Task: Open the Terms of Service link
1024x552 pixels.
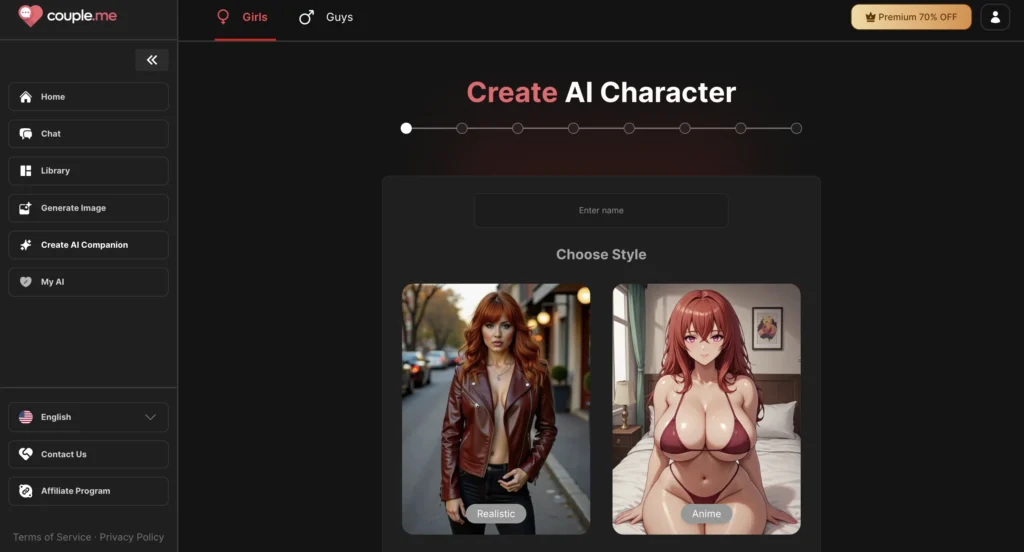Action: pyautogui.click(x=51, y=537)
